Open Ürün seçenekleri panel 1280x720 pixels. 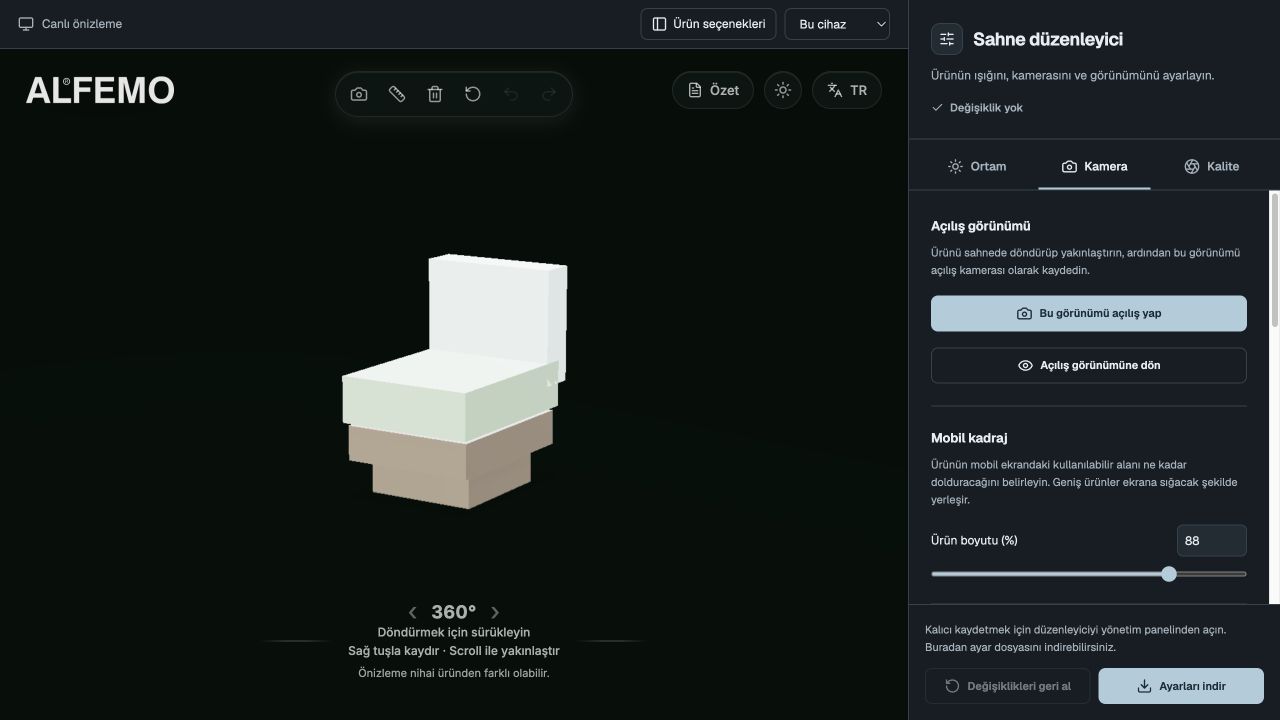(x=709, y=24)
